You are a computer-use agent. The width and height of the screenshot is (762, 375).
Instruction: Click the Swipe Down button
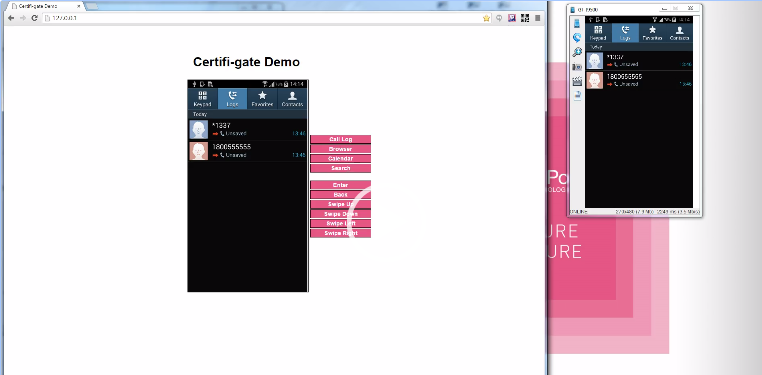click(340, 214)
